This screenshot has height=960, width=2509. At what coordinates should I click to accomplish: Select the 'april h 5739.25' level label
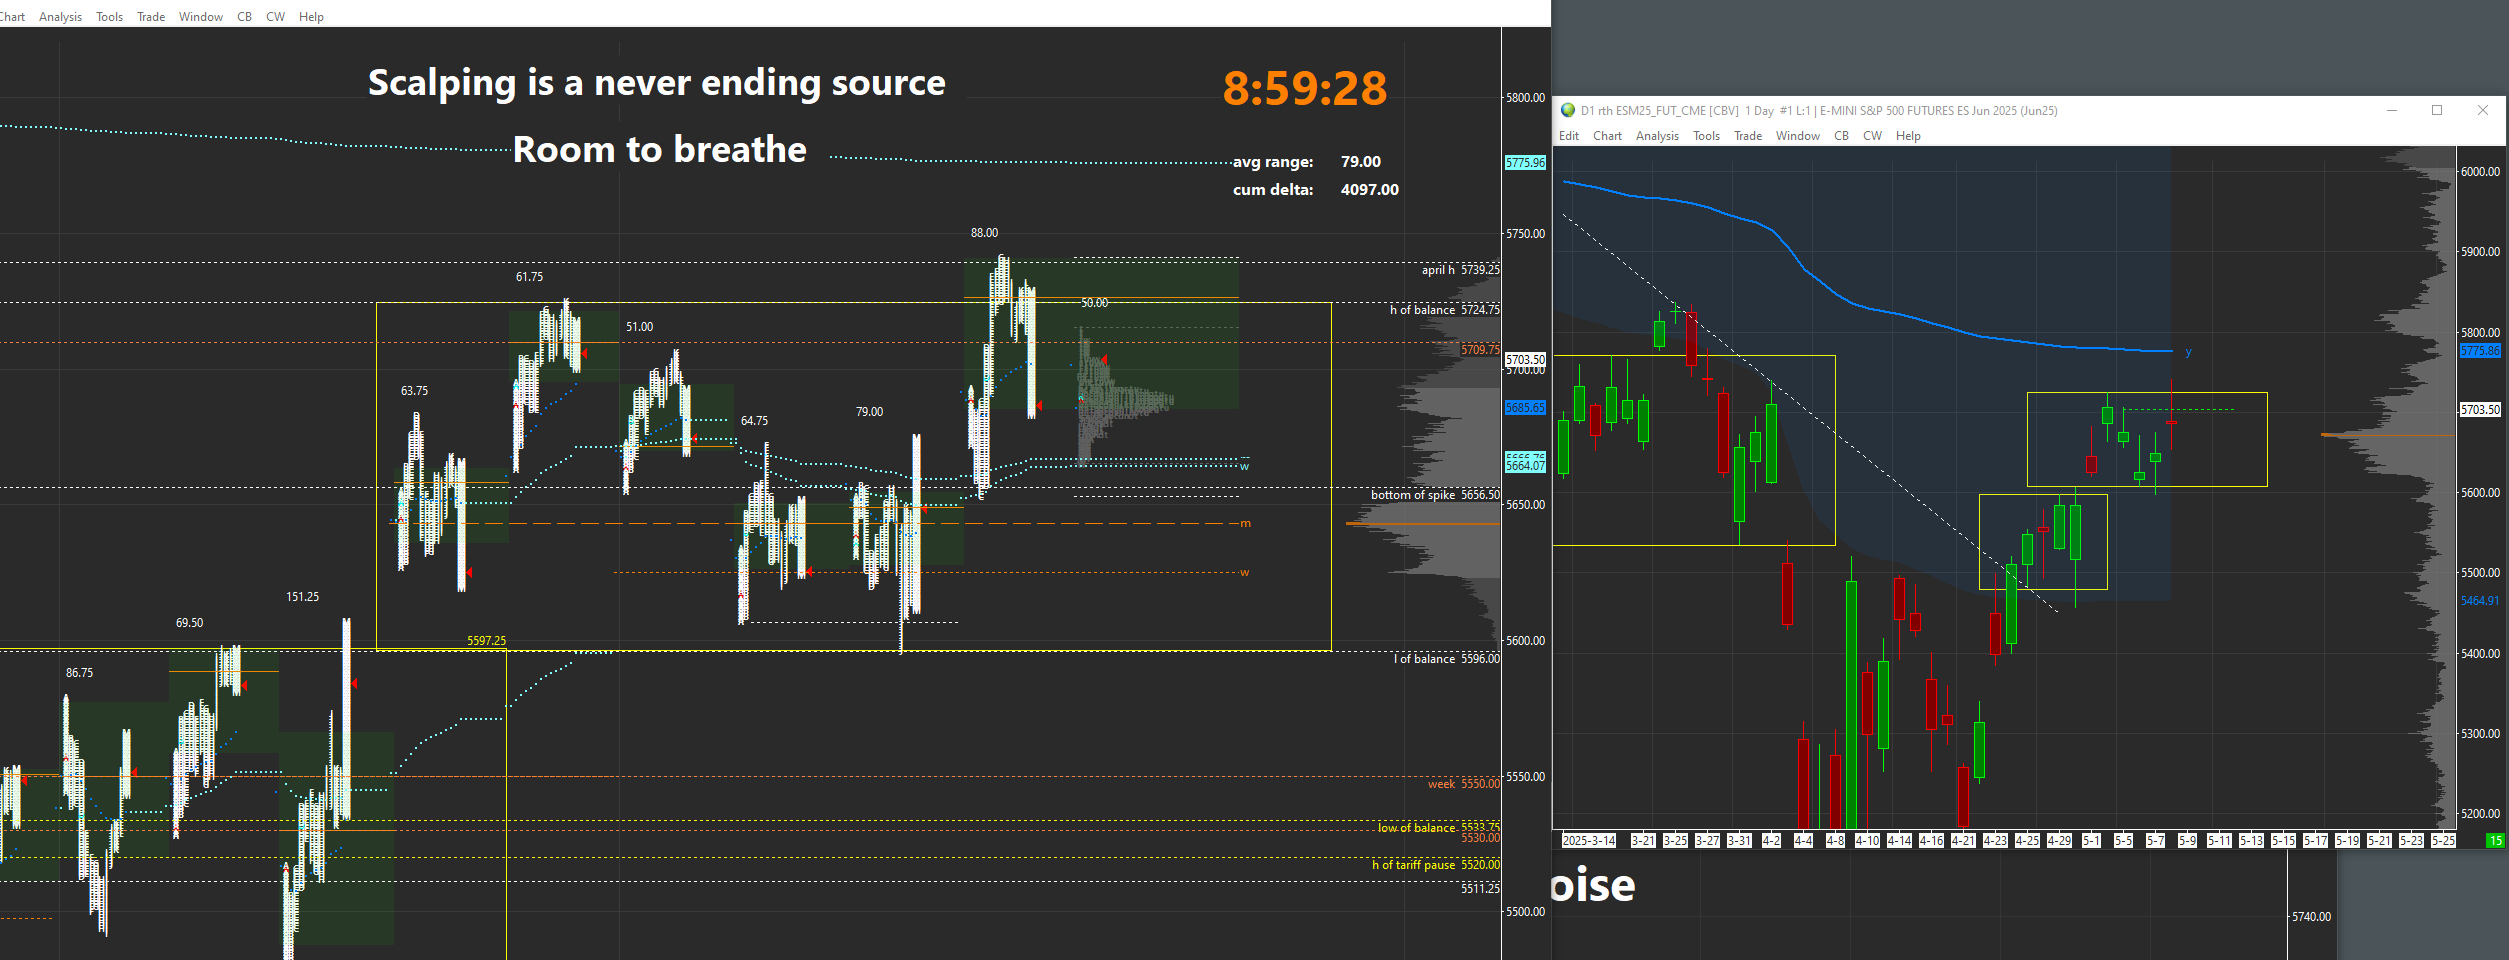[1461, 270]
